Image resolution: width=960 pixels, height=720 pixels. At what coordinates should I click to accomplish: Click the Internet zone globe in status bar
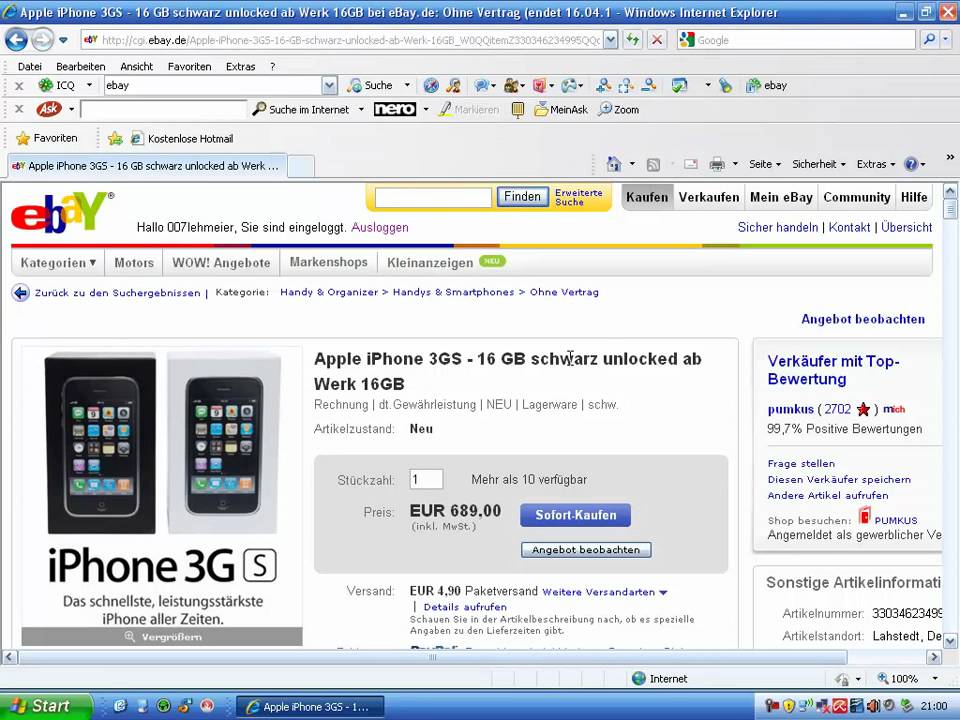pos(639,678)
